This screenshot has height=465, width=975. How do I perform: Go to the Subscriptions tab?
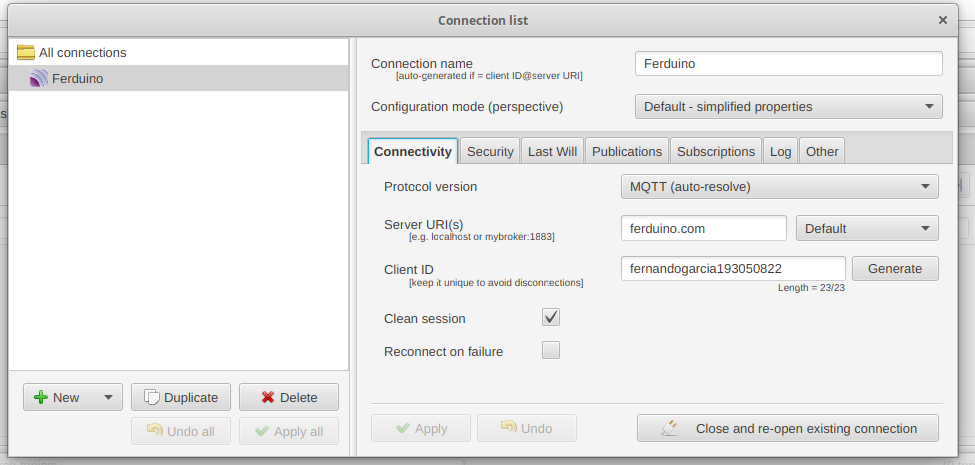715,152
